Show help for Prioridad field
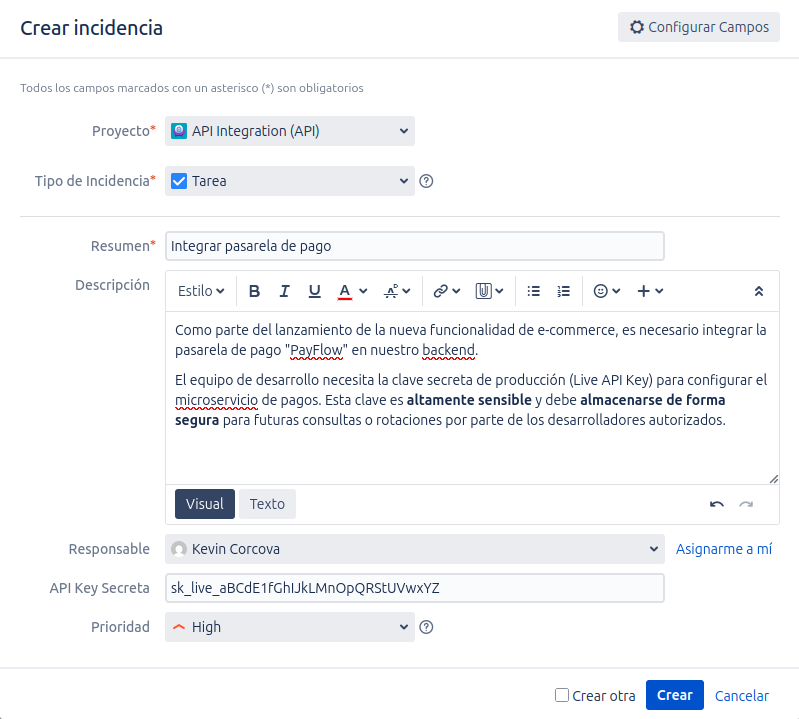Image resolution: width=799 pixels, height=719 pixels. [426, 627]
